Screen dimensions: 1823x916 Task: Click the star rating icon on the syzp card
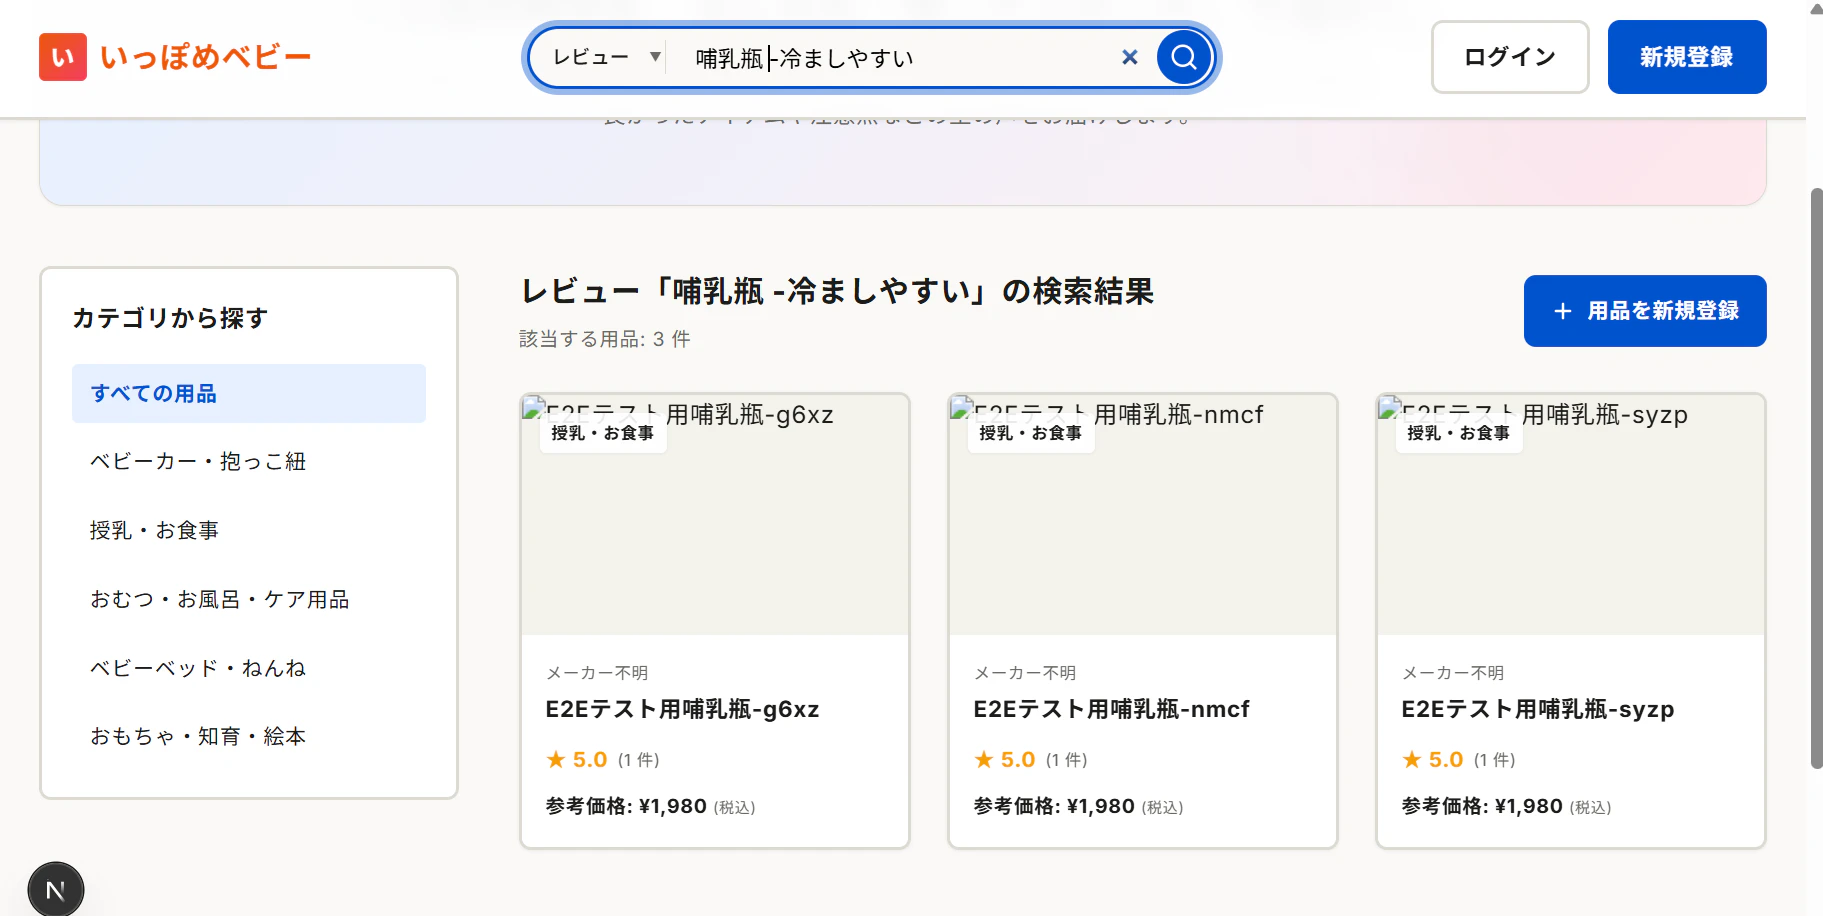[x=1412, y=760]
